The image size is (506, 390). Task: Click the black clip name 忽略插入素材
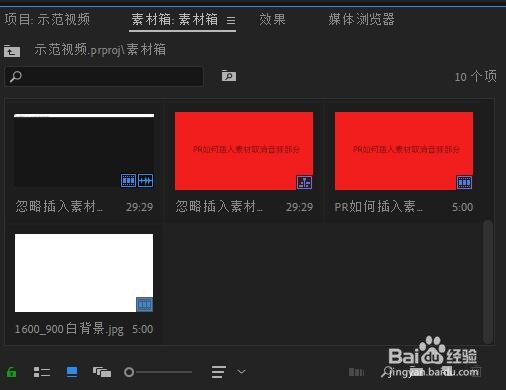59,207
